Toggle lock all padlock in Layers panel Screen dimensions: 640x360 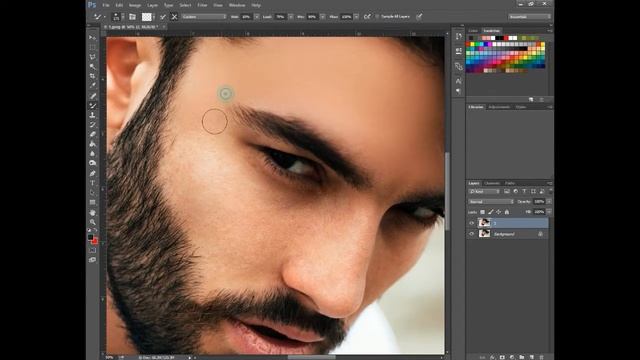pos(507,212)
